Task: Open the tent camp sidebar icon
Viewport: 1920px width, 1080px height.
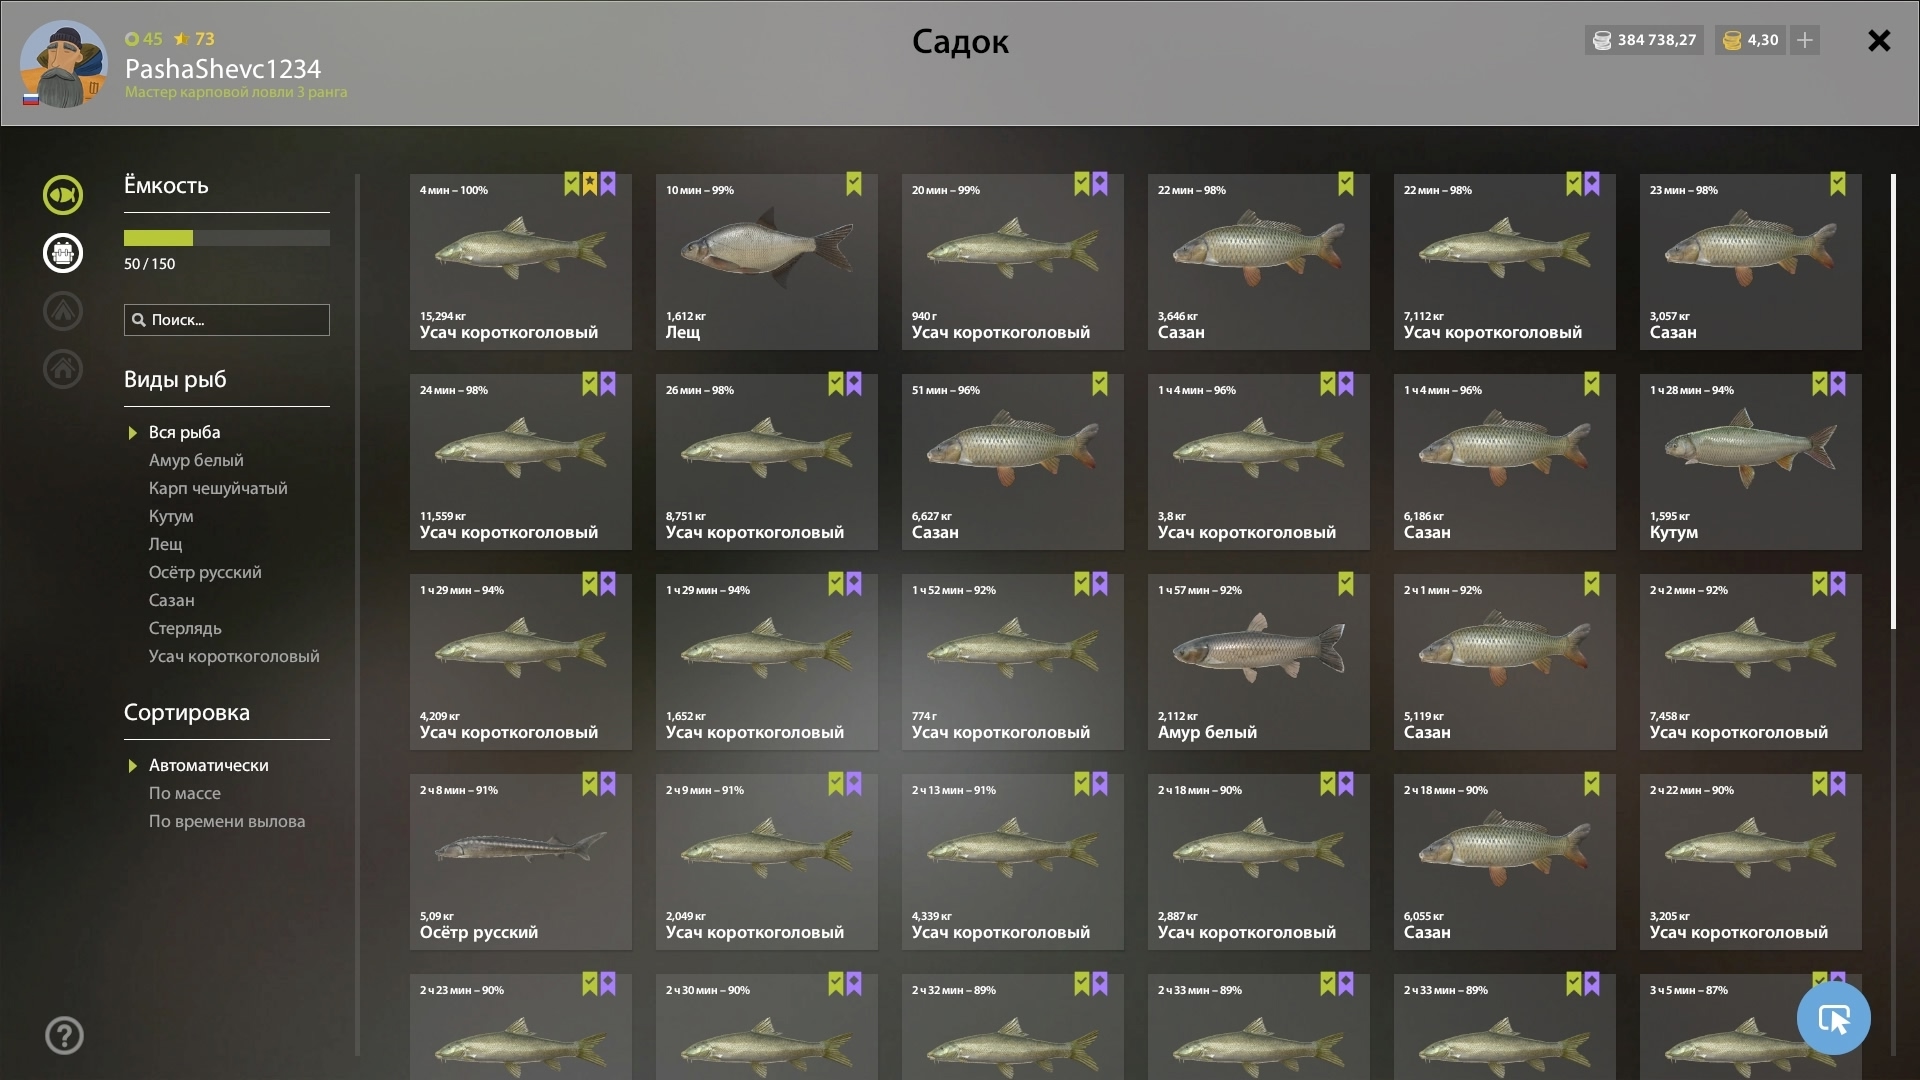Action: point(62,311)
